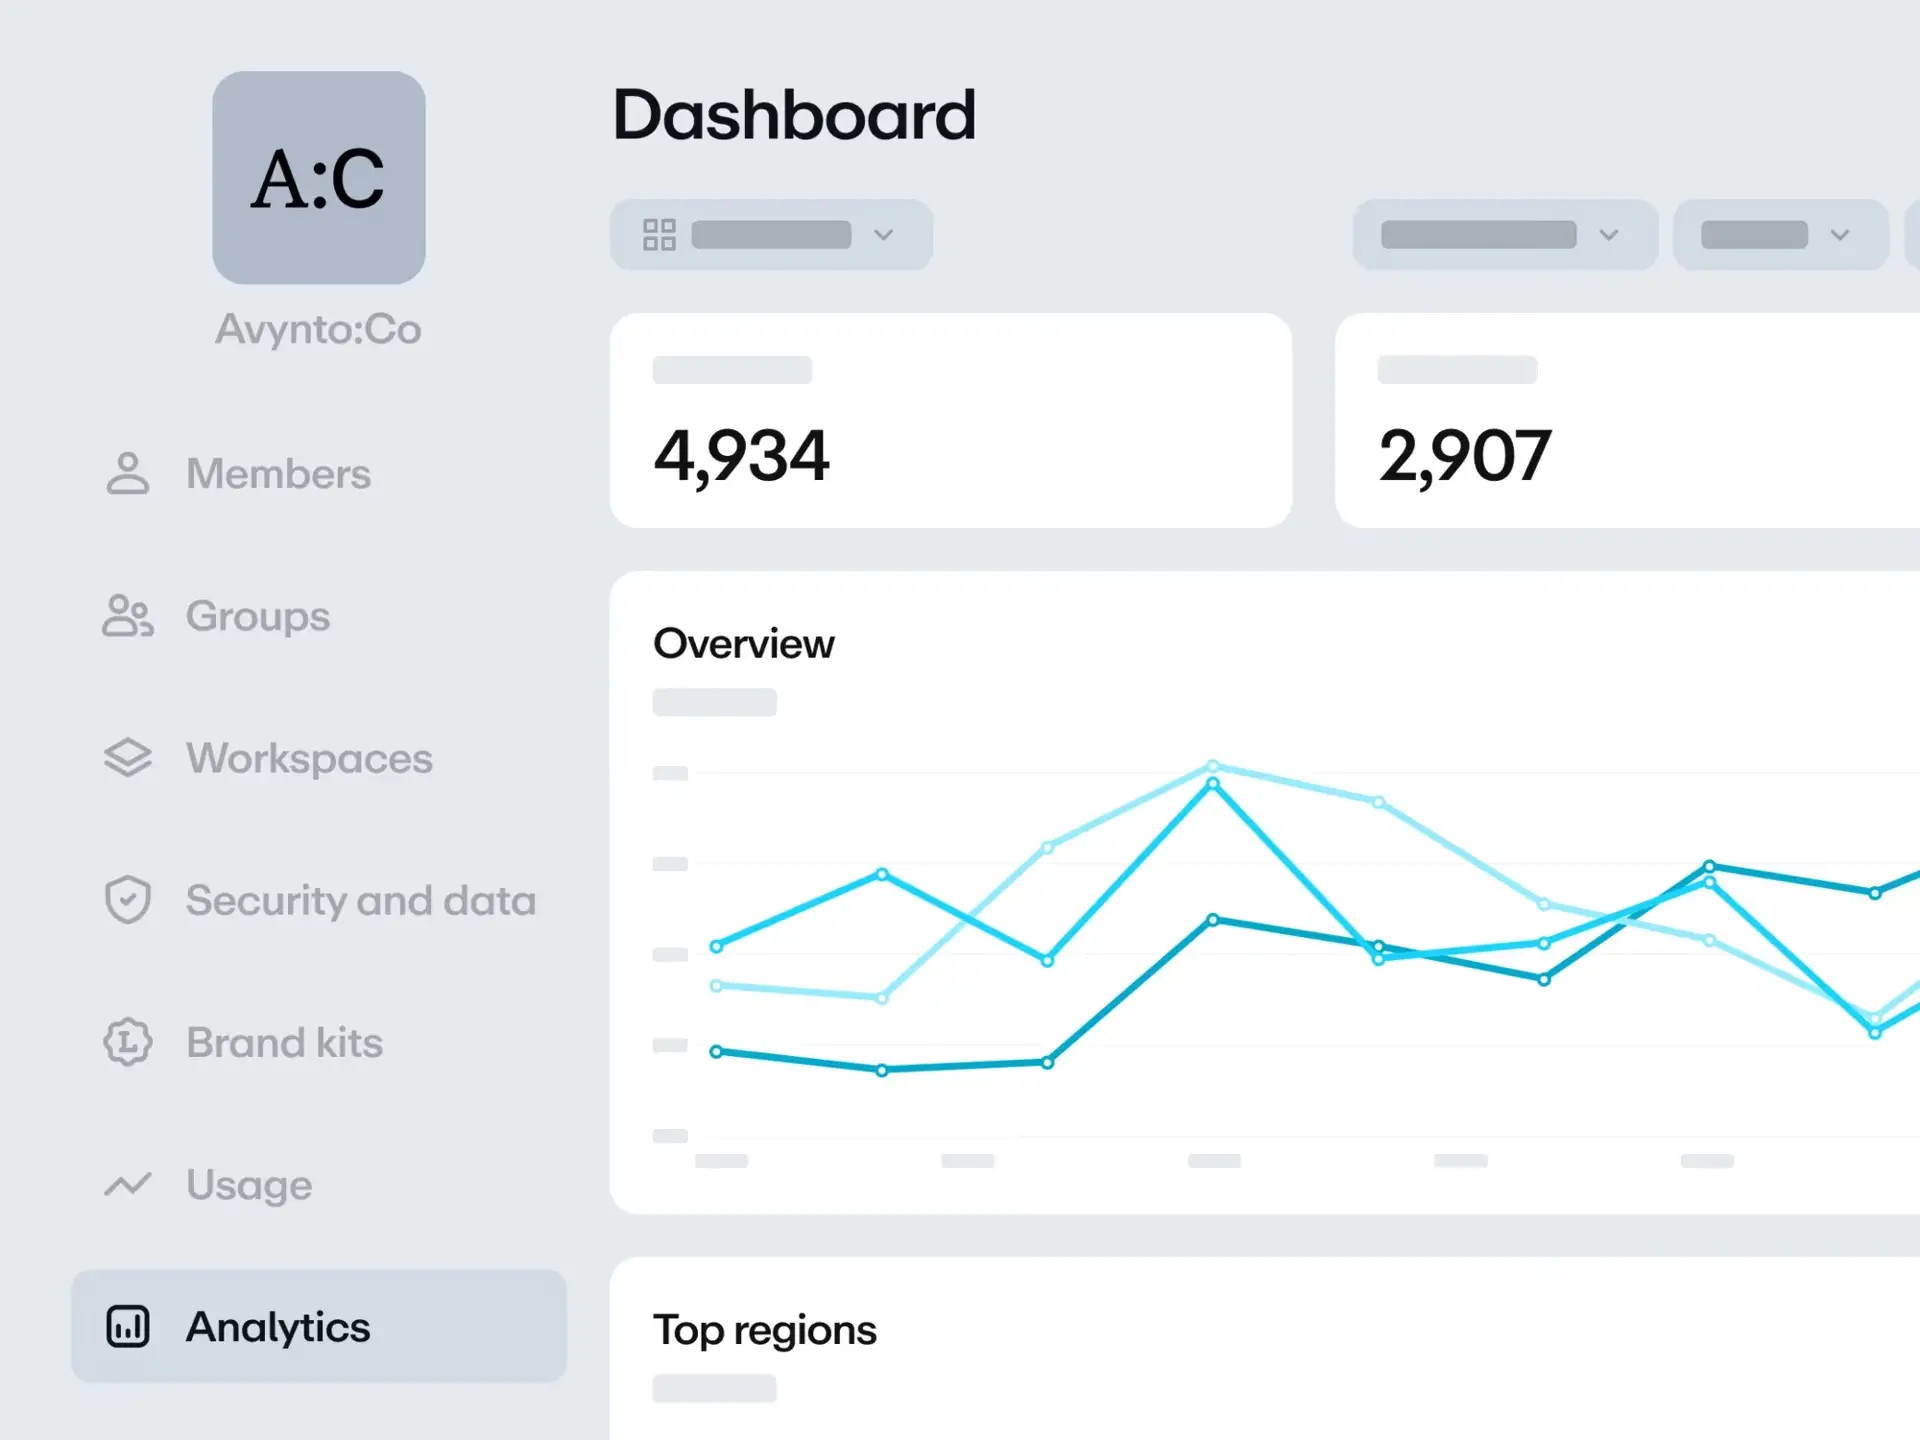The height and width of the screenshot is (1440, 1920).
Task: Click the grid icon in view dropdown
Action: pyautogui.click(x=659, y=235)
